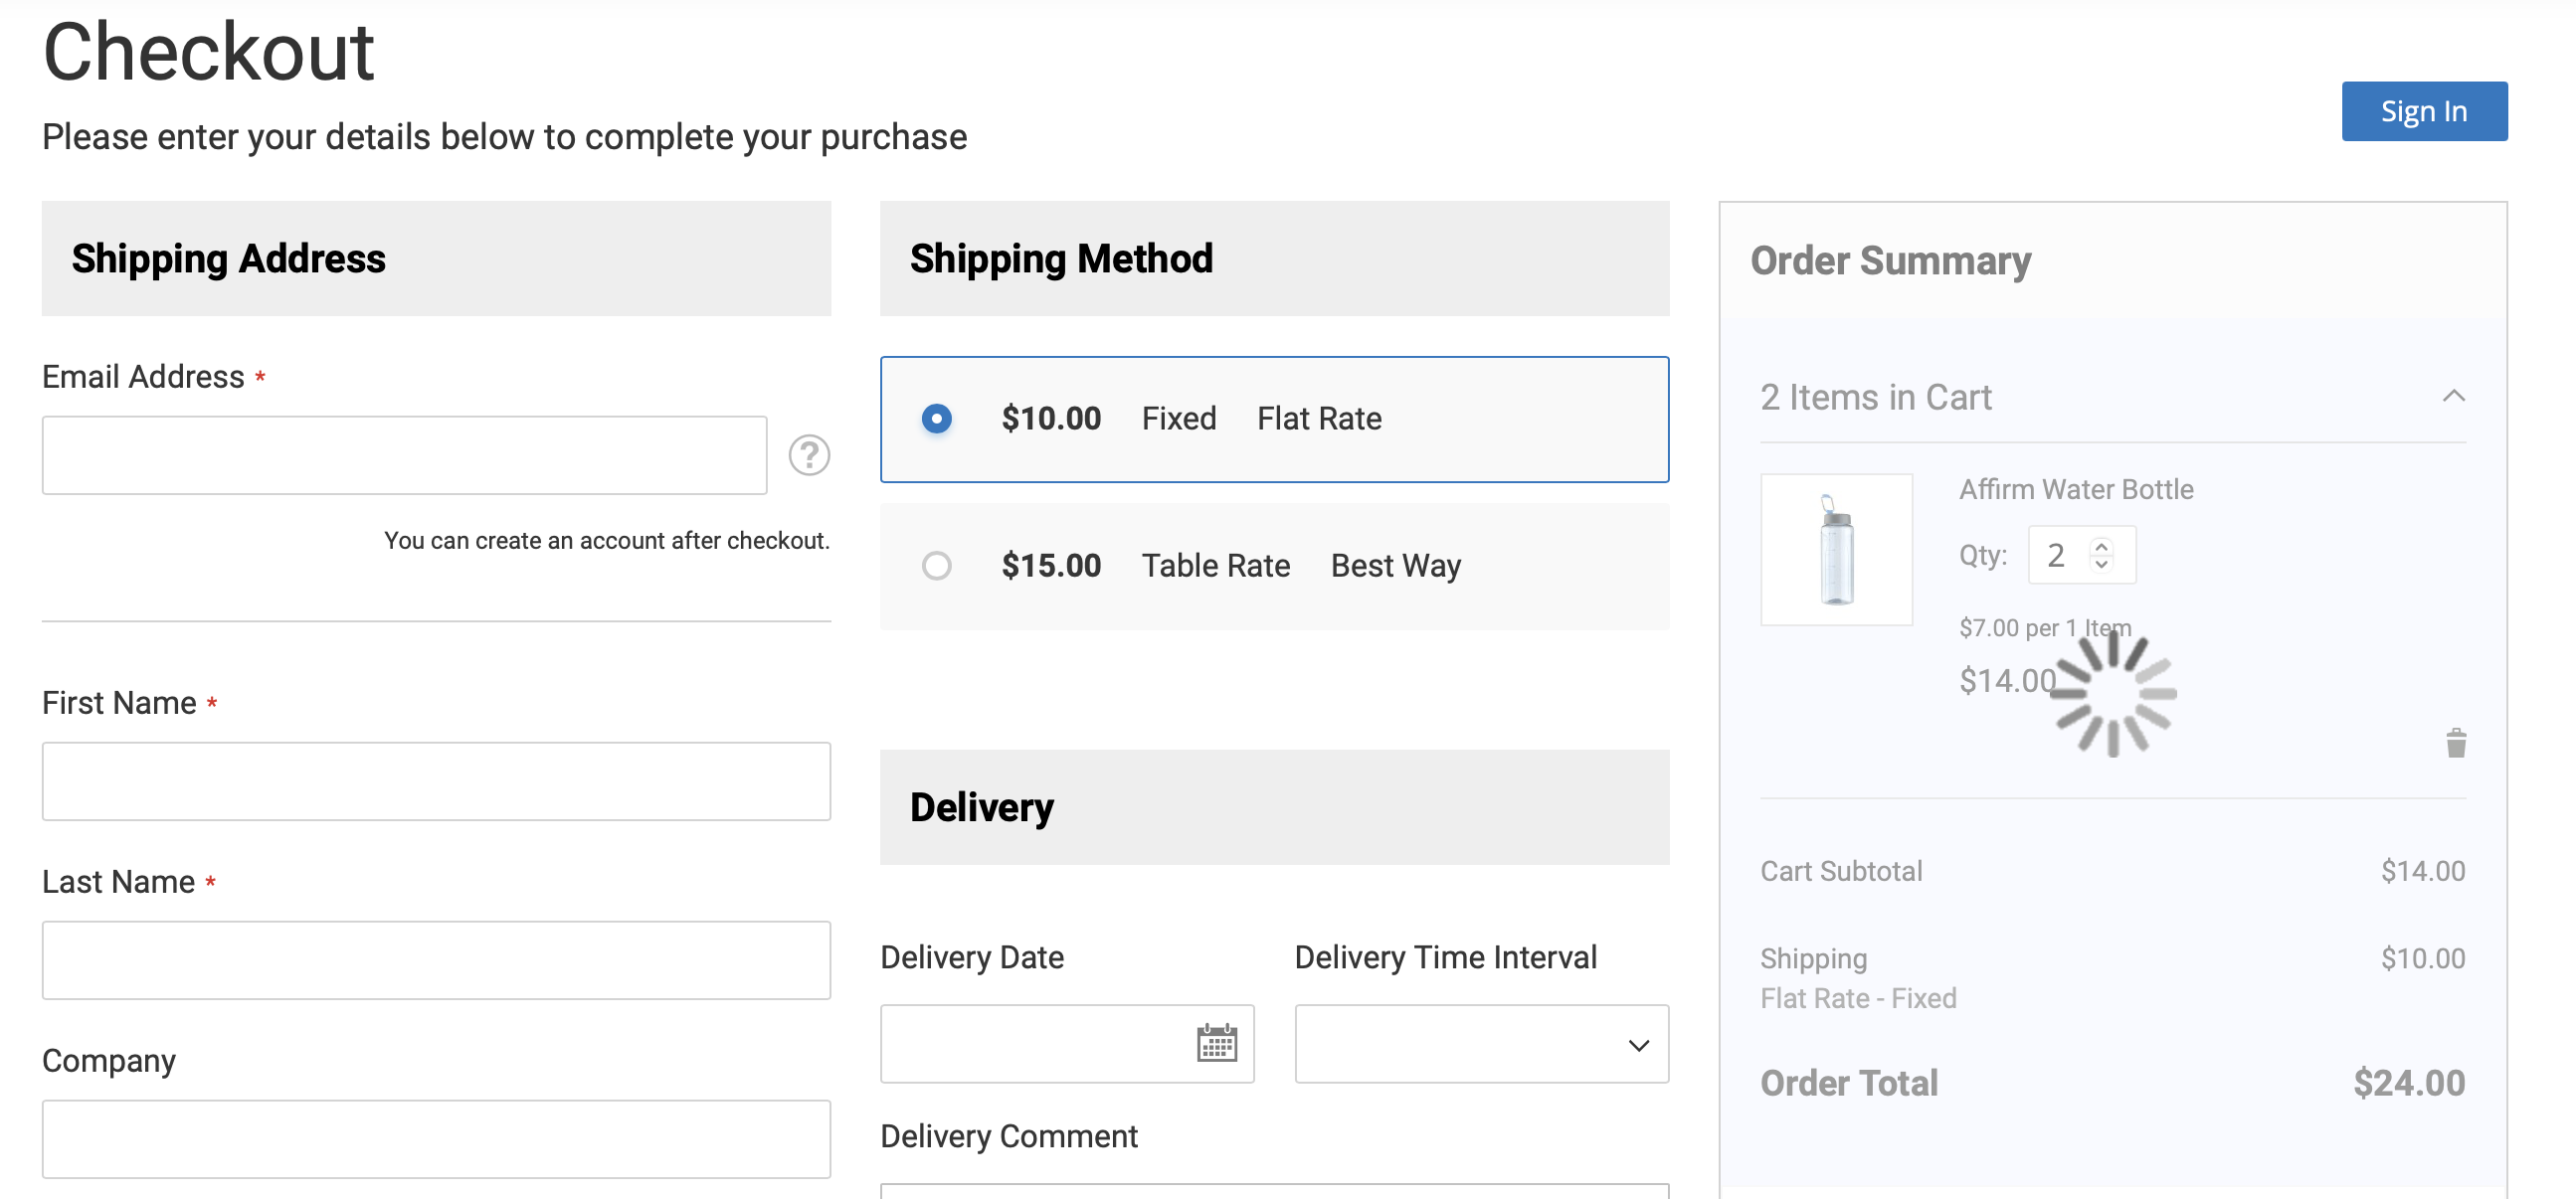Open the Delivery Date calendar icon
Image resolution: width=2576 pixels, height=1199 pixels.
[x=1216, y=1043]
